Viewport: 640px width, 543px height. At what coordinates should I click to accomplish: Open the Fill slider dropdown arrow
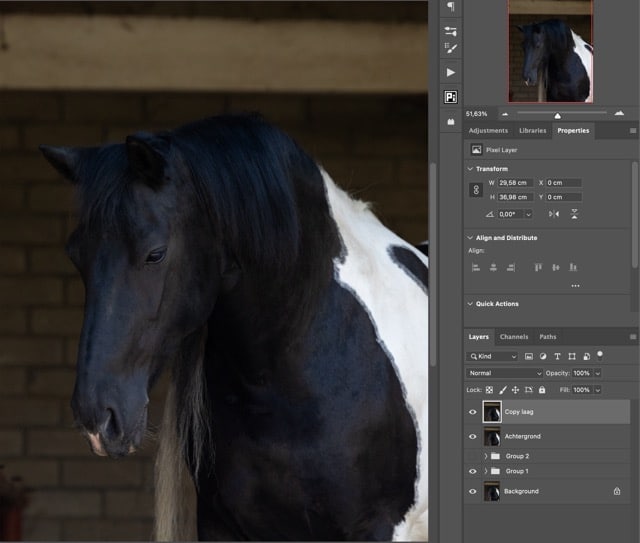point(598,390)
